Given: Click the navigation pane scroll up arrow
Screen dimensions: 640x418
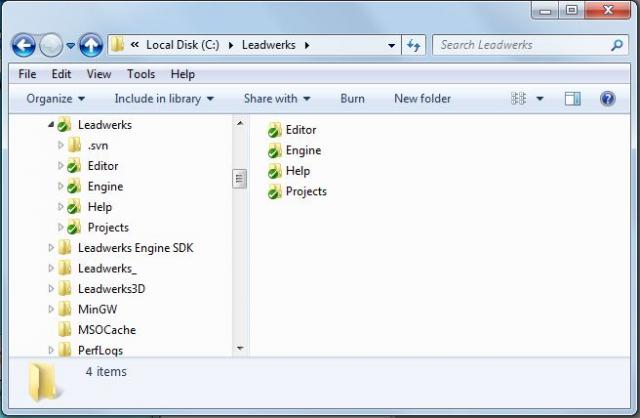Looking at the screenshot, I should 240,123.
